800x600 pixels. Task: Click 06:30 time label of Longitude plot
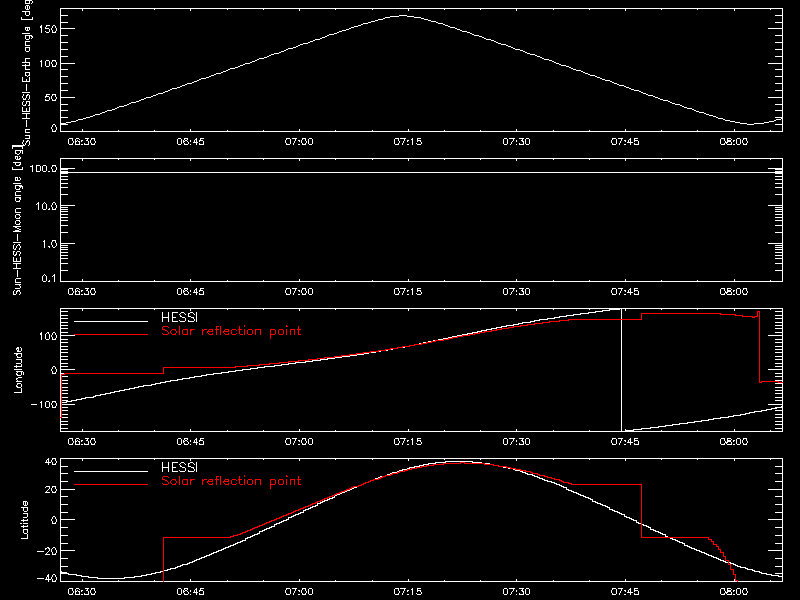[x=82, y=441]
